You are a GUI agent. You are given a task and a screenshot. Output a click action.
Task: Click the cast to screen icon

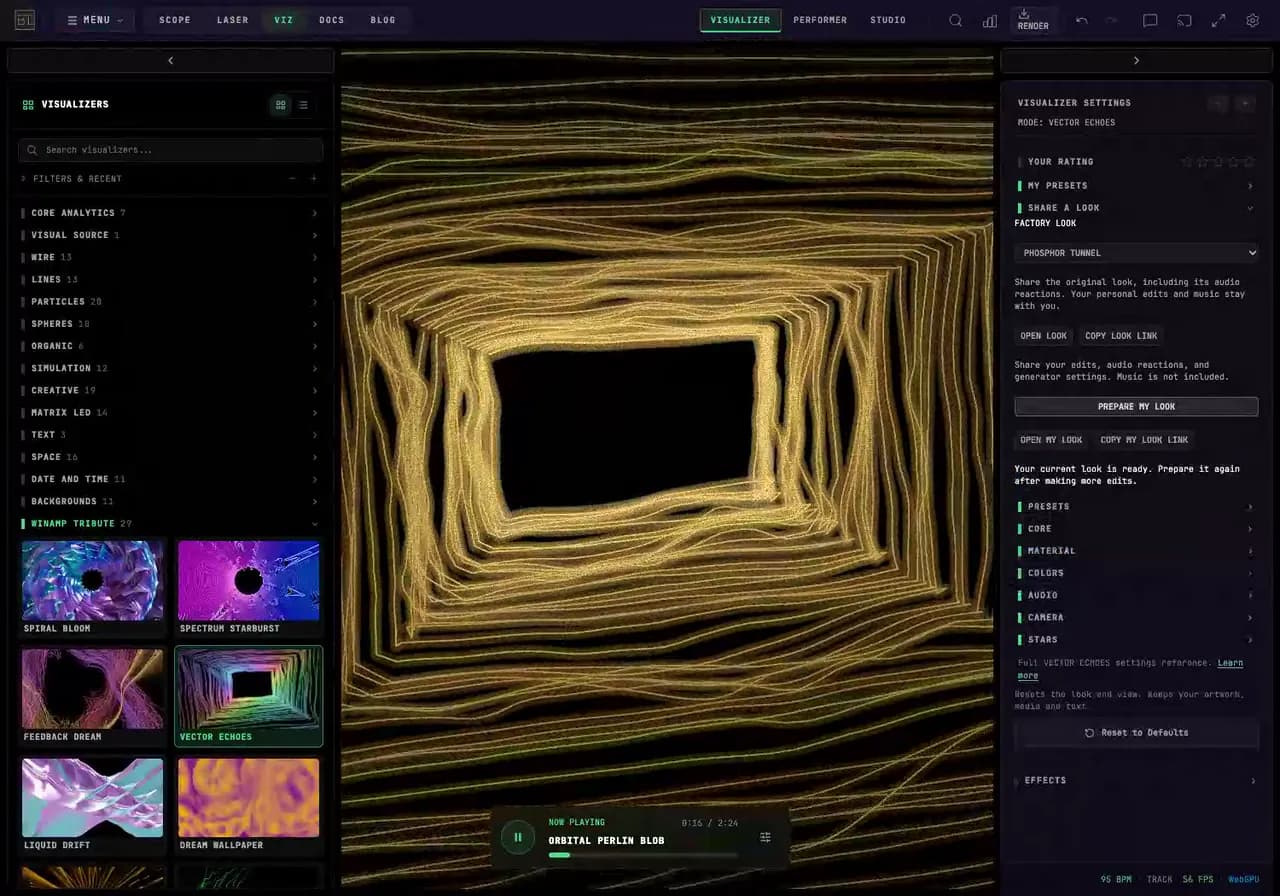click(1184, 20)
